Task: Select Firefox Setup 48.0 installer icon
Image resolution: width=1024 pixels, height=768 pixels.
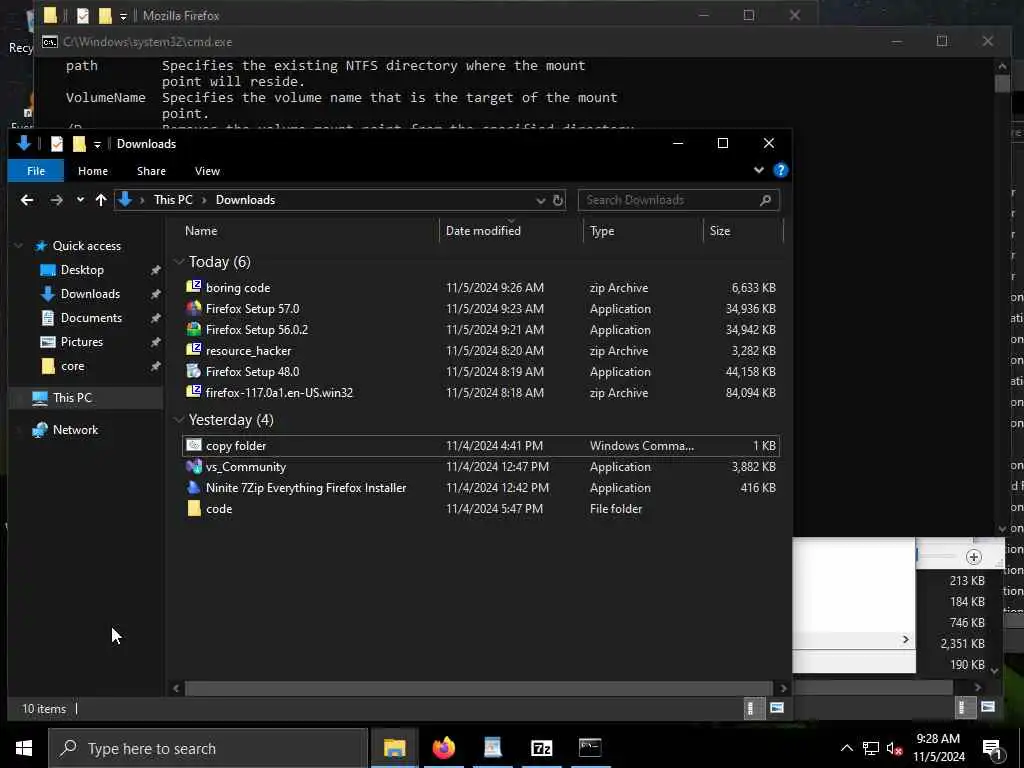Action: [193, 371]
